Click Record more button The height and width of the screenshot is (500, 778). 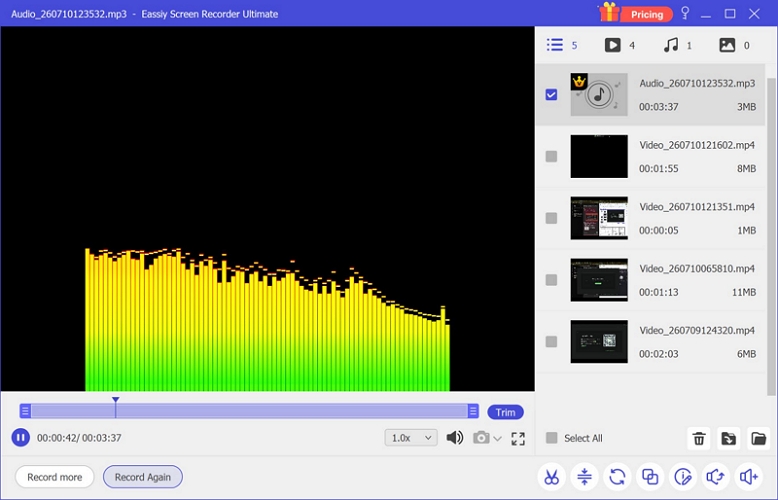coord(55,477)
